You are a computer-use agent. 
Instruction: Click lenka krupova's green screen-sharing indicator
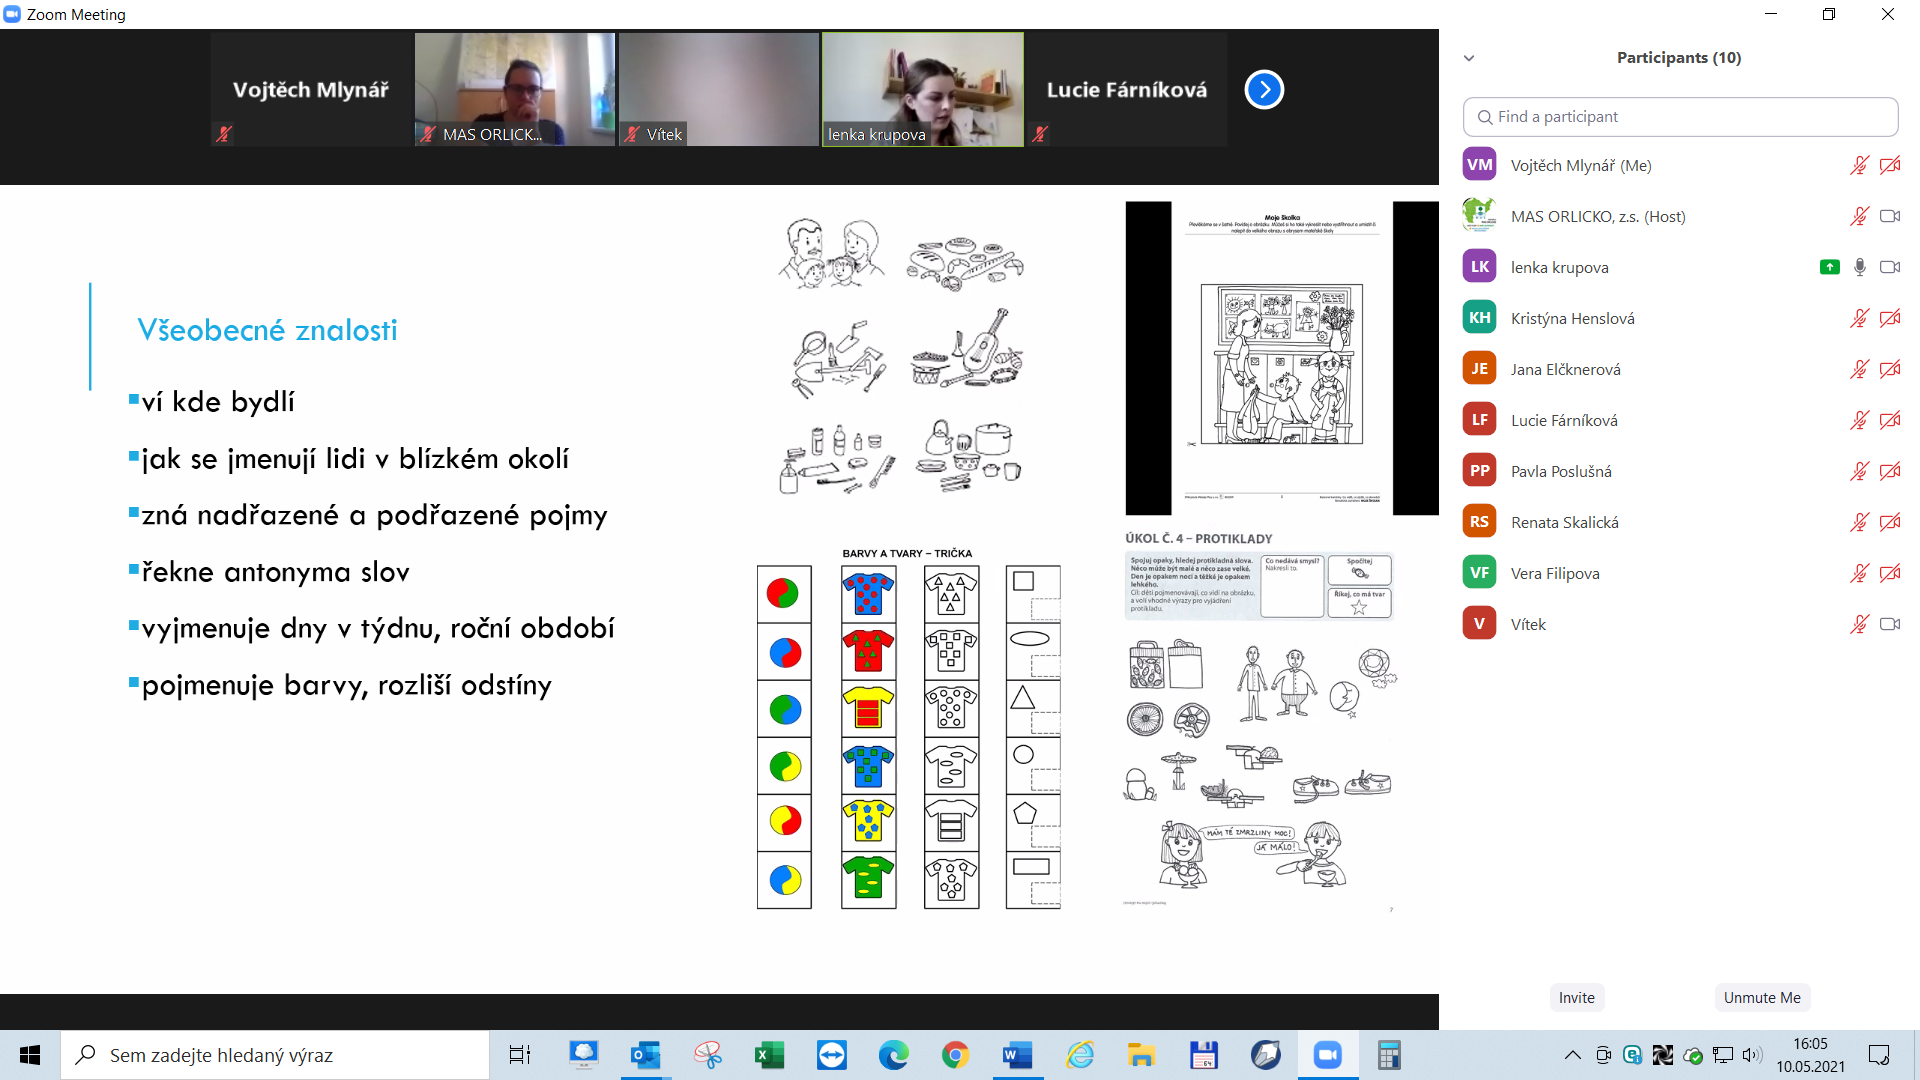tap(1829, 267)
